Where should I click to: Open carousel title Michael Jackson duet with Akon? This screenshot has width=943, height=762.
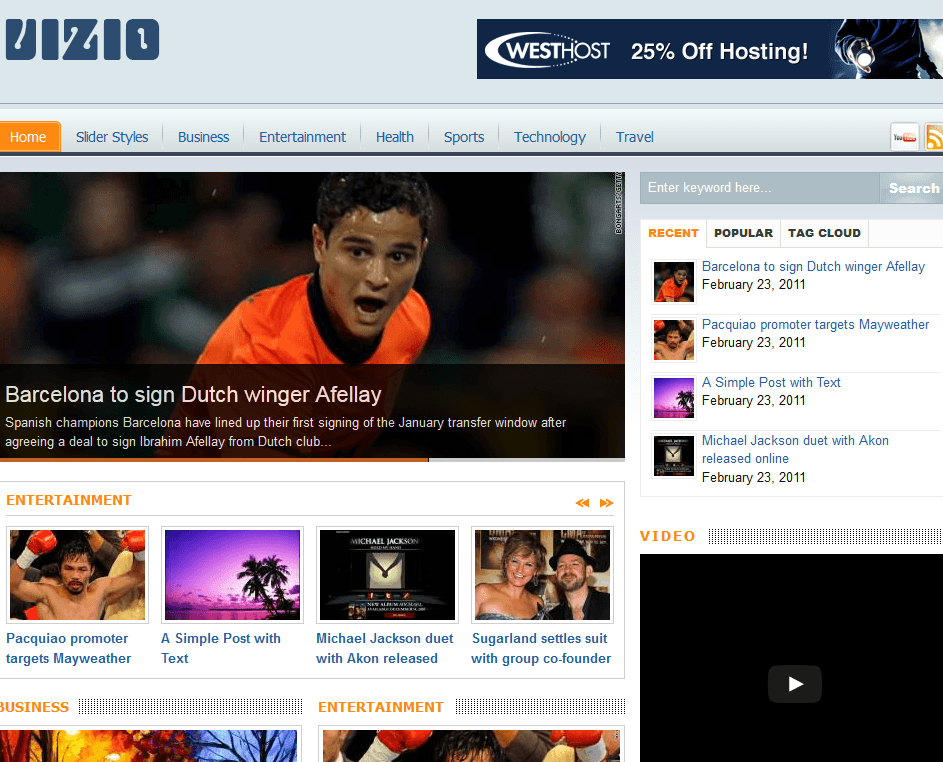click(x=385, y=648)
